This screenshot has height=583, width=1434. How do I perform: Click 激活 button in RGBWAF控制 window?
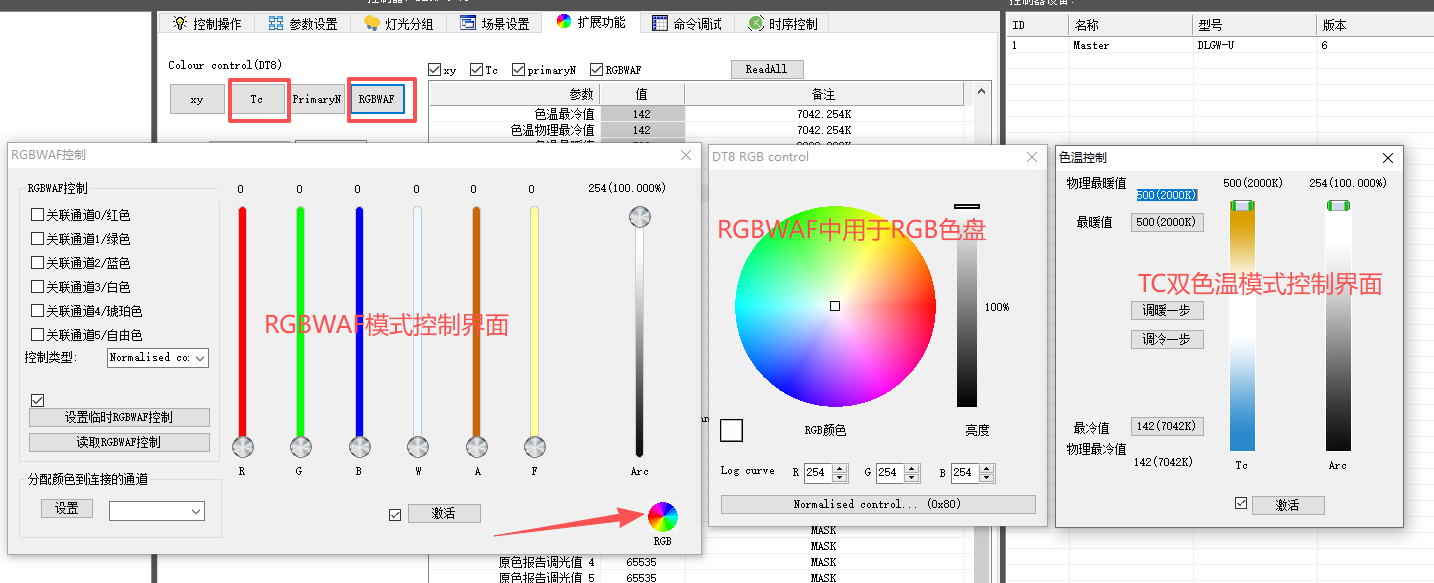pos(444,513)
